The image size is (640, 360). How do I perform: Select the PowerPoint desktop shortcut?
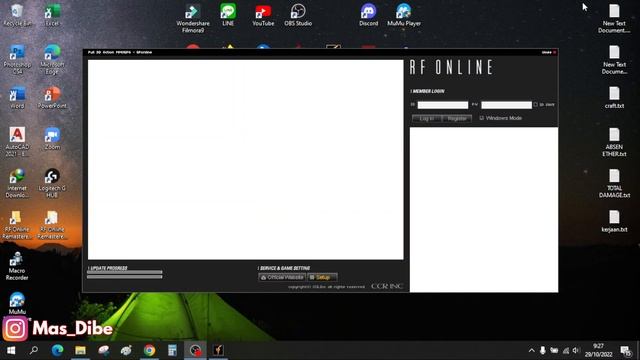pyautogui.click(x=52, y=98)
